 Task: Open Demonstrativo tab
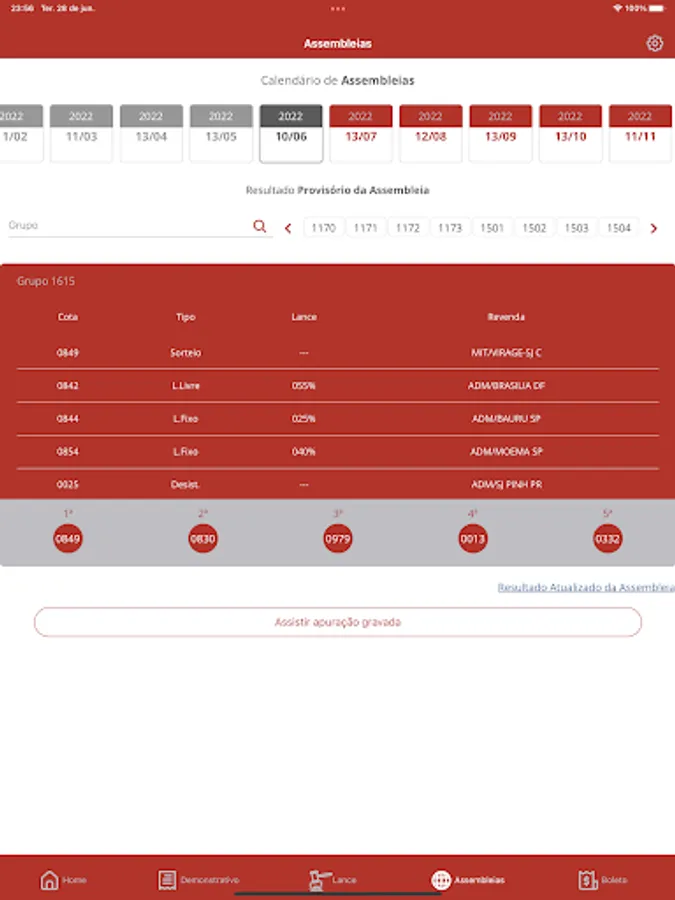coord(199,879)
